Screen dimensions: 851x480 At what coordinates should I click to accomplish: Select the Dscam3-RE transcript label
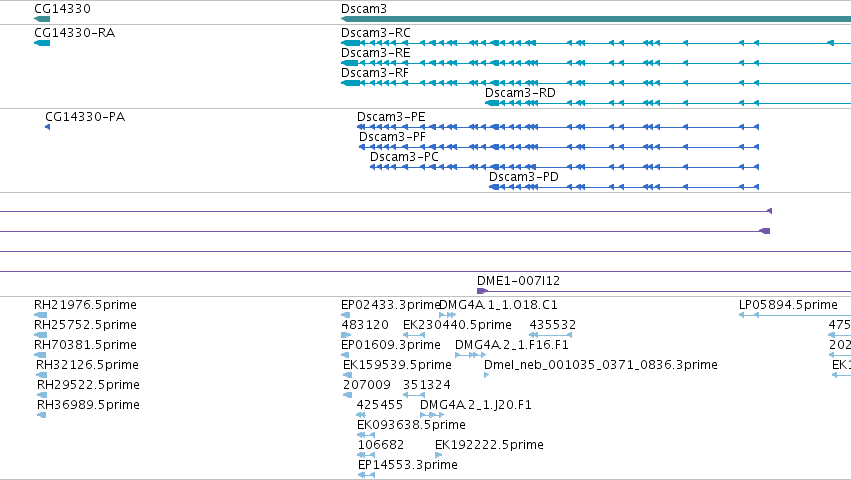pos(376,53)
